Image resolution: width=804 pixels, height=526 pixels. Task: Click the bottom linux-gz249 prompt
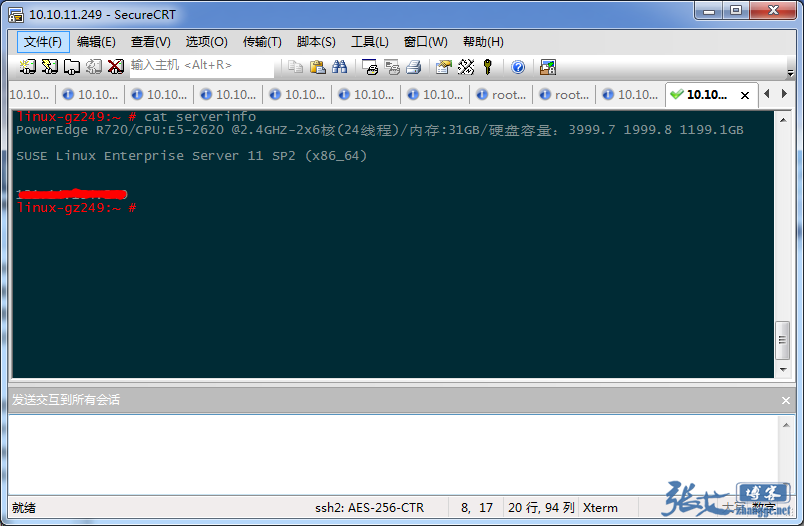coord(76,208)
